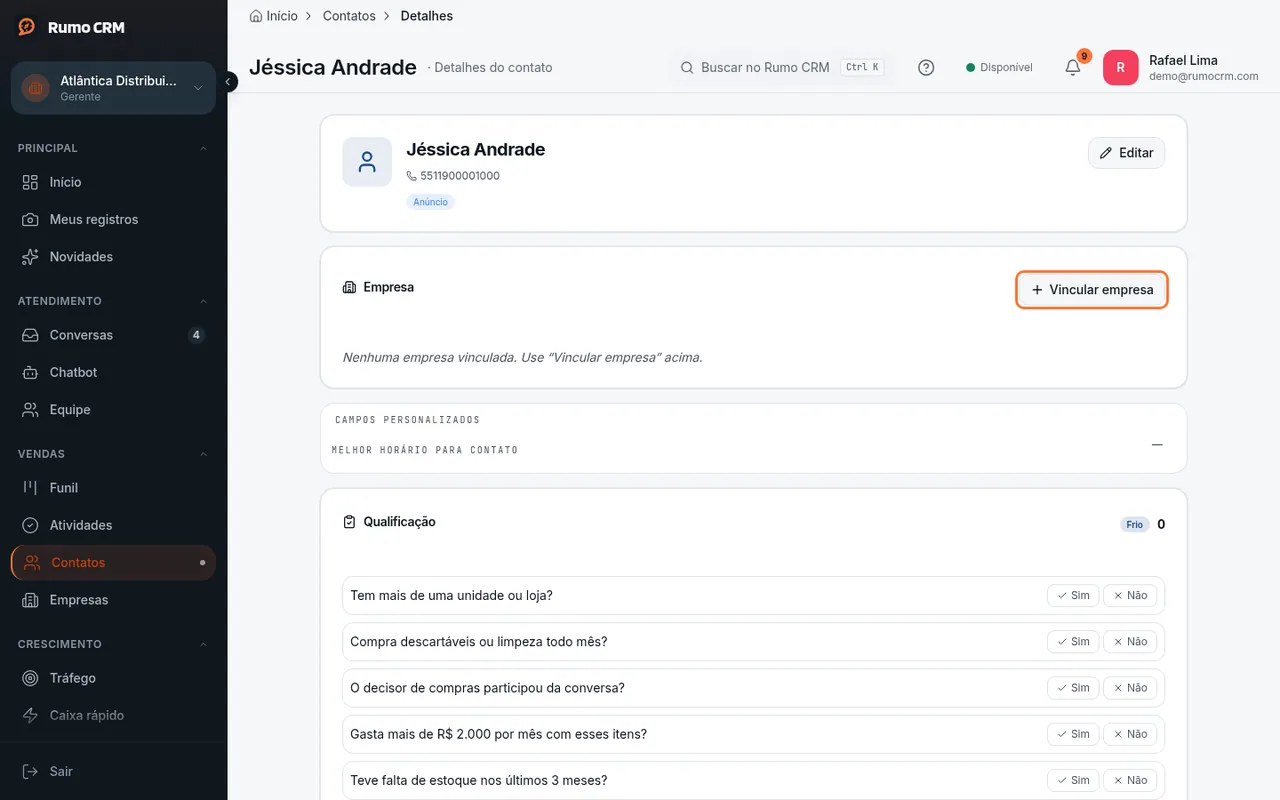The width and height of the screenshot is (1280, 800).
Task: Collapse the VENDAS sidebar section
Action: [204, 454]
